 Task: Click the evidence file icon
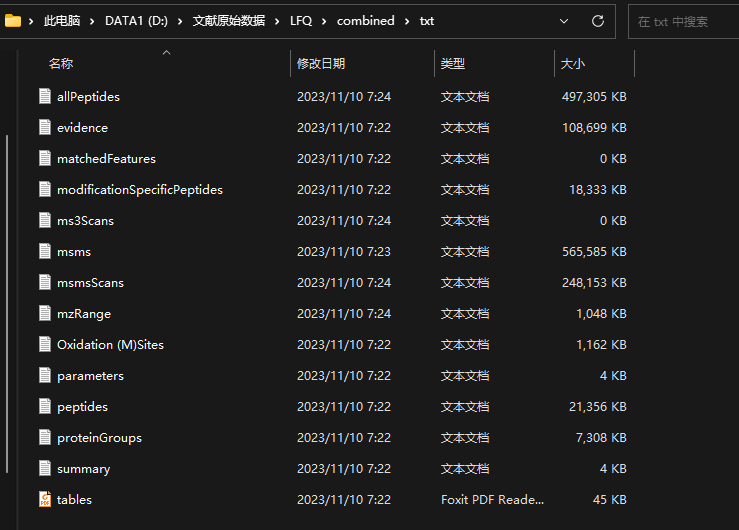pos(44,127)
